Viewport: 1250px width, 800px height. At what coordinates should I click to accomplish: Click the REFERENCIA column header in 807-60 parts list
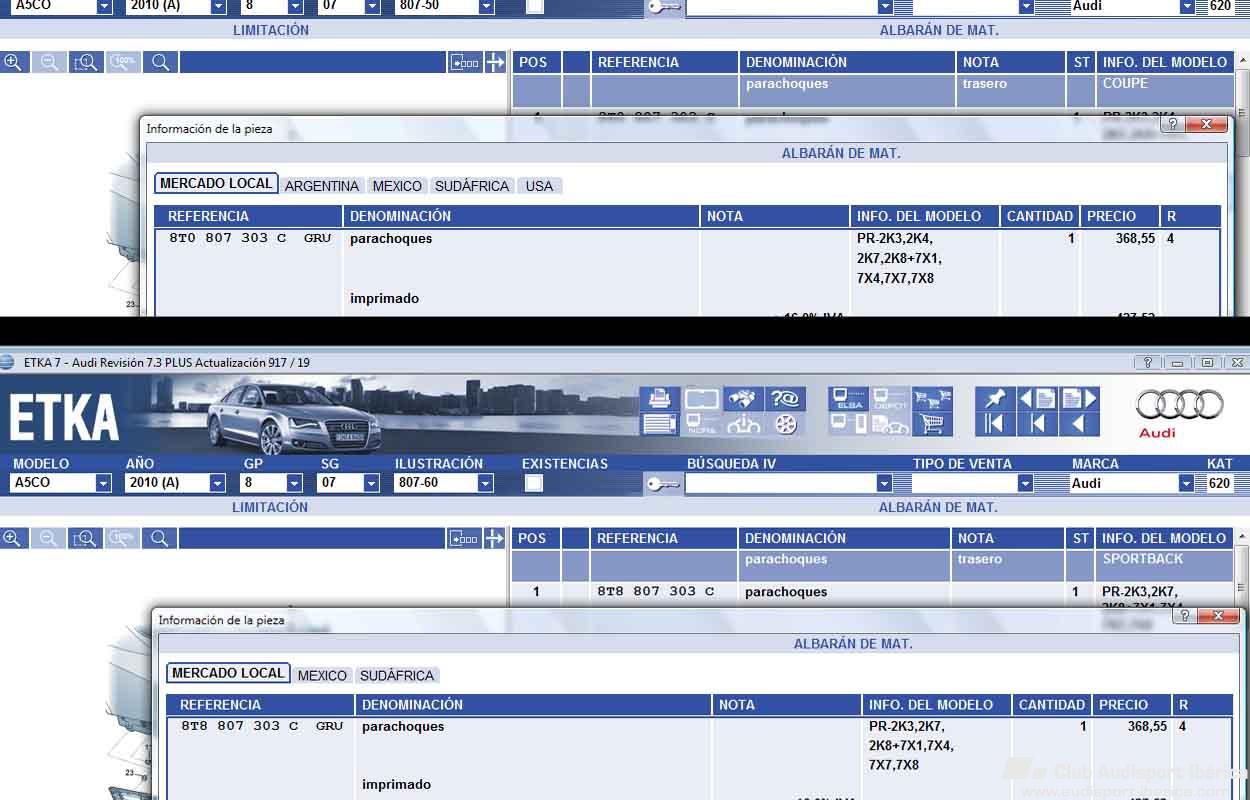[x=664, y=538]
